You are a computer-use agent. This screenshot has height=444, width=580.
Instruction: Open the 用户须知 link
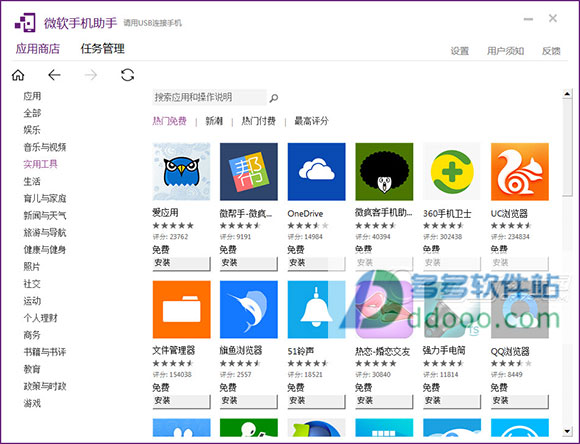pos(505,51)
